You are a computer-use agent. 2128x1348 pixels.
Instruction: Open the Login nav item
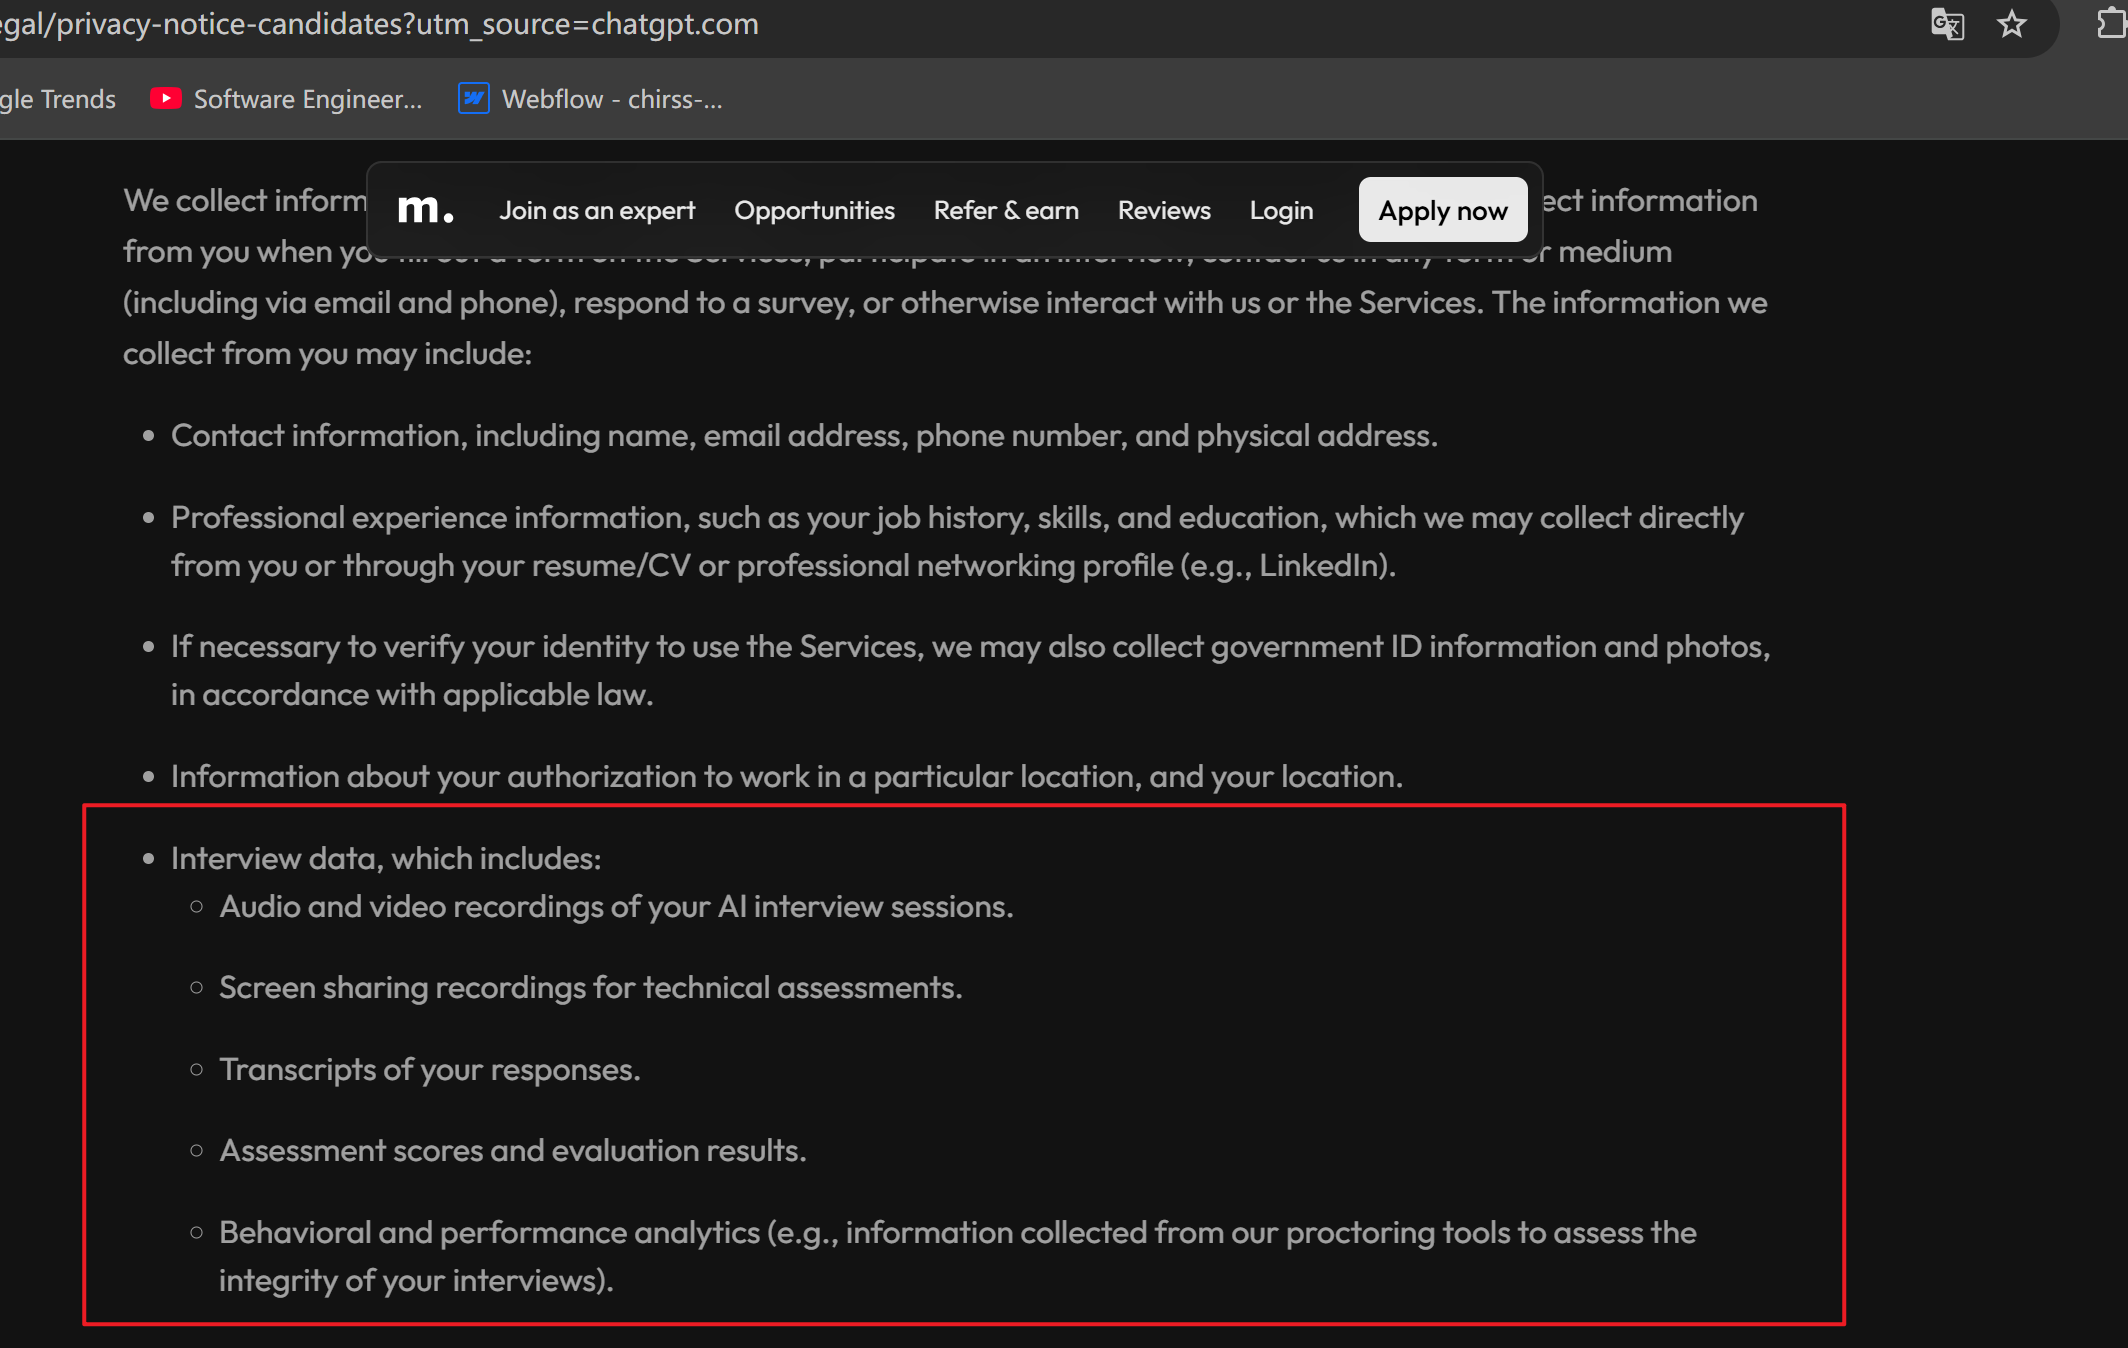[1281, 210]
